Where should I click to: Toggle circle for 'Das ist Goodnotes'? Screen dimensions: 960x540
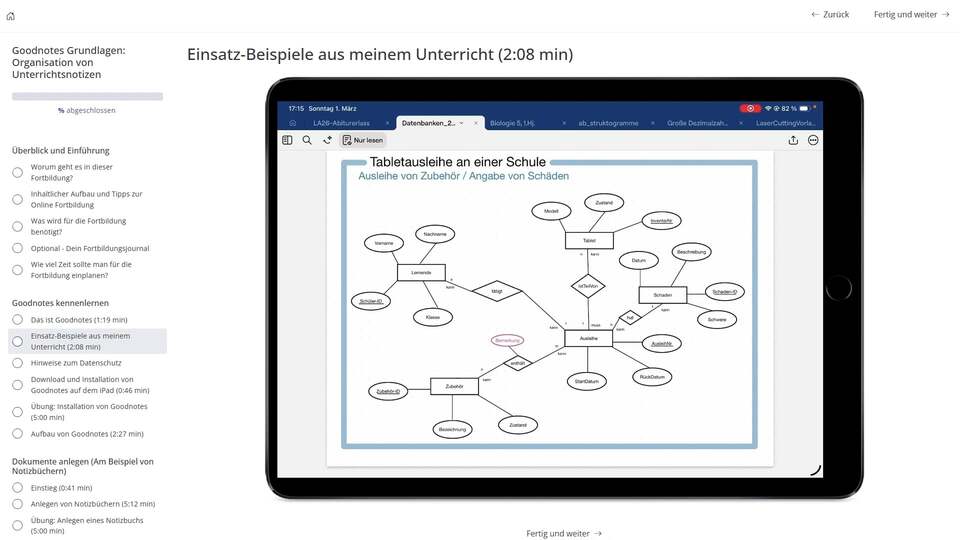click(x=18, y=320)
